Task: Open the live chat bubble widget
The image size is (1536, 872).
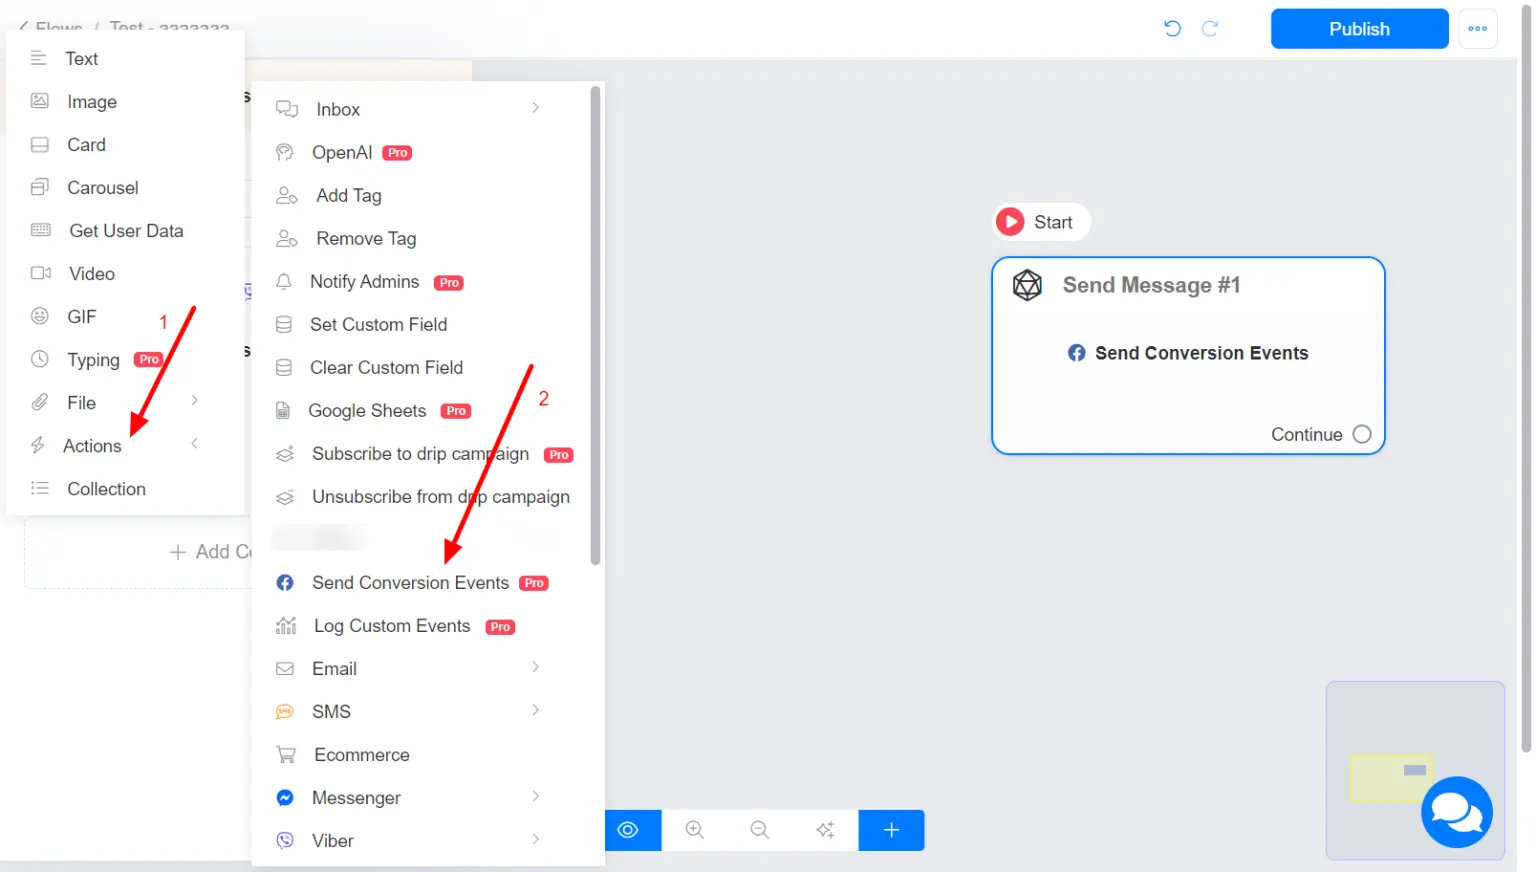Action: click(1456, 812)
